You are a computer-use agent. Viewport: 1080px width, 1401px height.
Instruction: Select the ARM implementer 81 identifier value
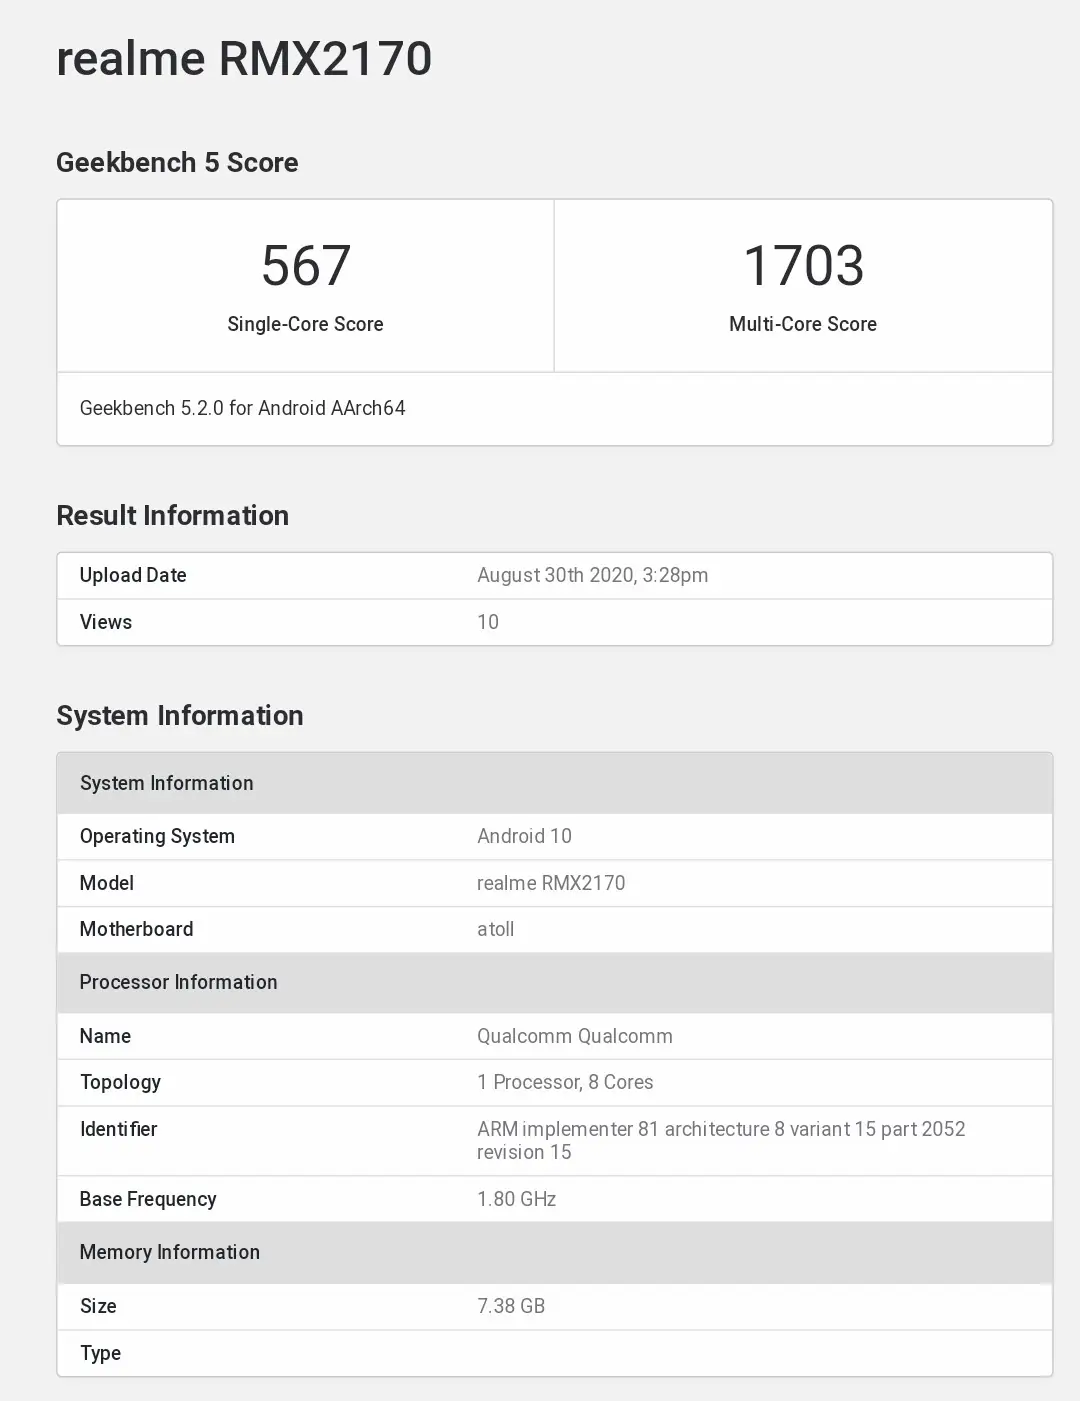pos(721,1141)
